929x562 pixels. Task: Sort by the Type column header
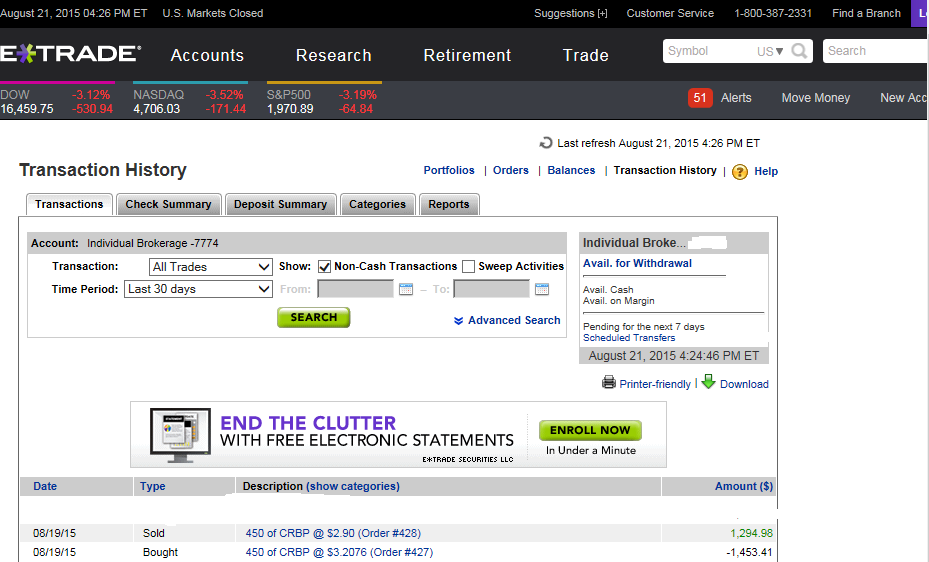(152, 486)
